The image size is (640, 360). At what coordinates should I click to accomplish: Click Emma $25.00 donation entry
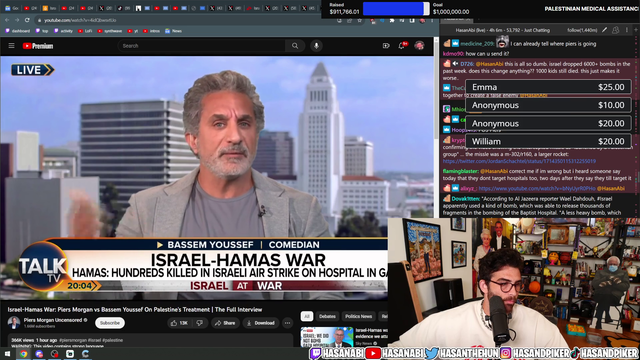(x=548, y=87)
